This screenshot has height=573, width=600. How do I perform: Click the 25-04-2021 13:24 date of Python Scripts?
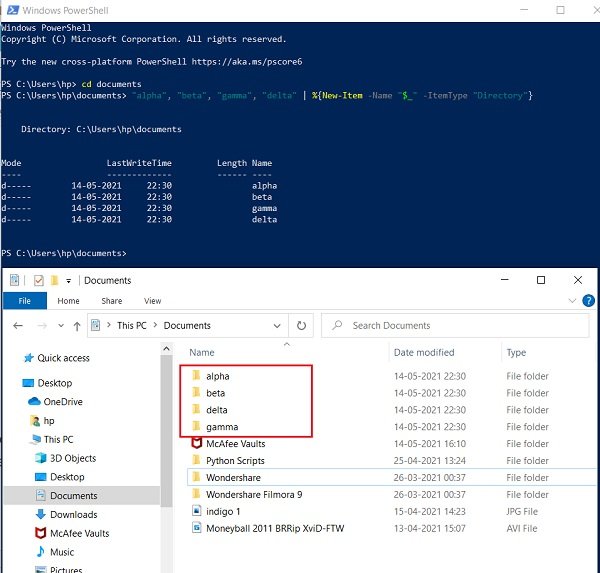pyautogui.click(x=430, y=460)
